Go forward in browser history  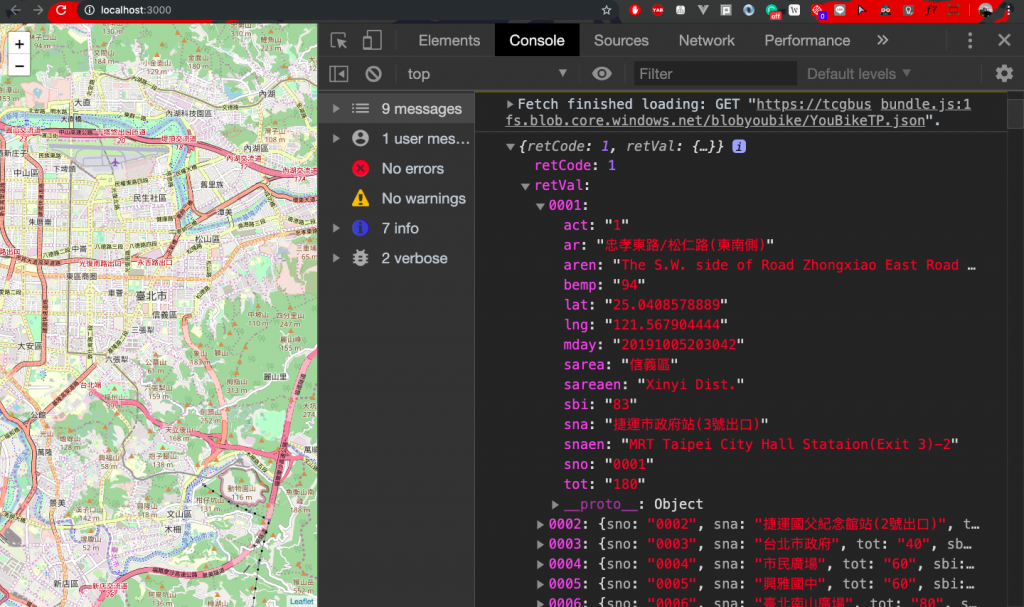38,10
